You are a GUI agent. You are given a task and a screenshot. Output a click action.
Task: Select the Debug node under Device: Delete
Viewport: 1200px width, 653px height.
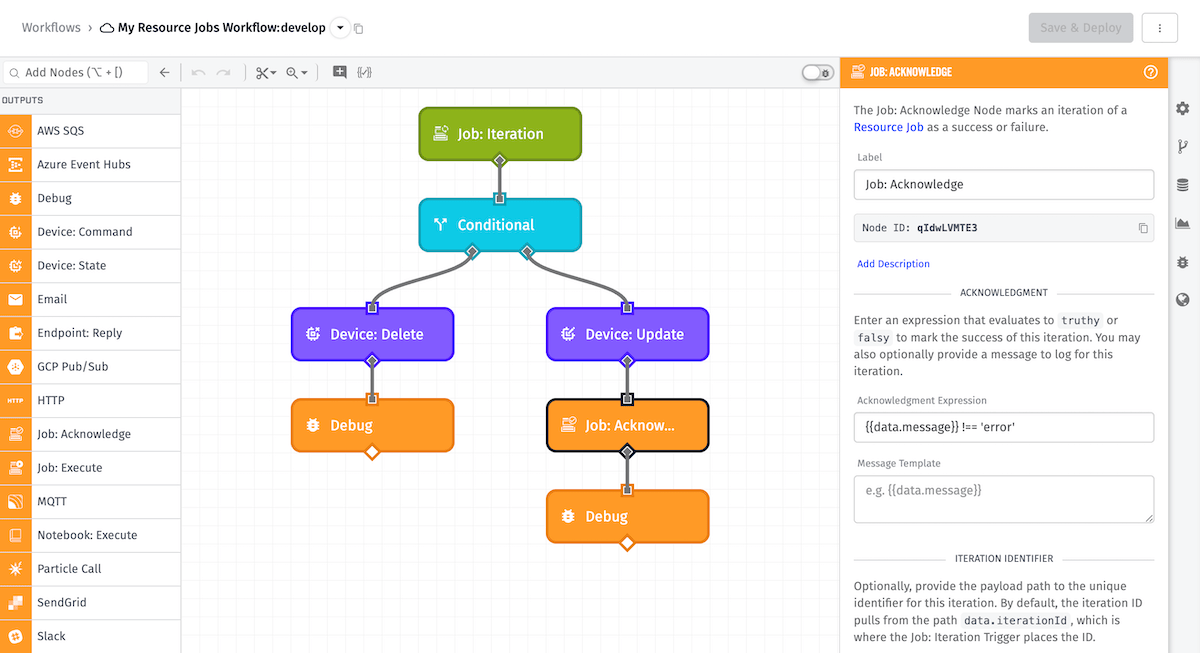coord(372,425)
